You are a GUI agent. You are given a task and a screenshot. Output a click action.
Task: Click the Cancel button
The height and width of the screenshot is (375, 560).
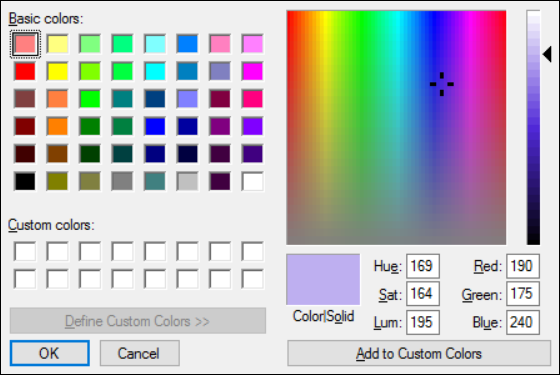[x=140, y=353]
